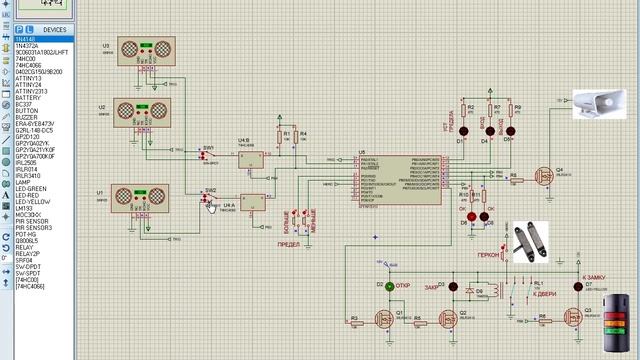Select the marker tool
Viewport: 640px width, 360px height.
point(6,217)
